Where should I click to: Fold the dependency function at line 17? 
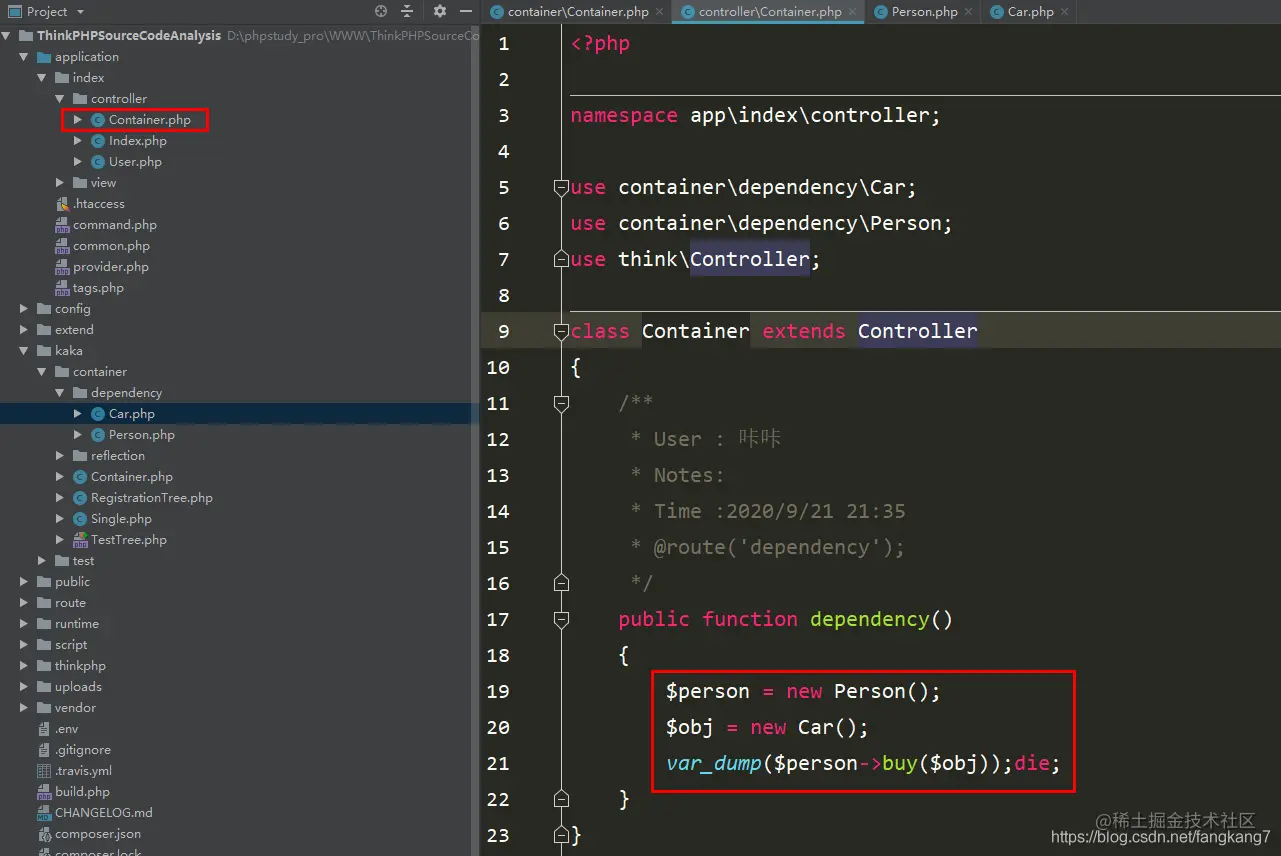tap(561, 619)
